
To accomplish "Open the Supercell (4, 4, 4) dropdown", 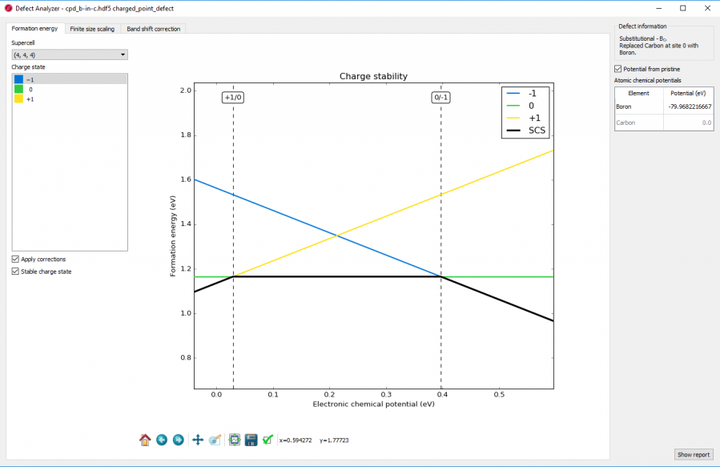I will tap(70, 55).
